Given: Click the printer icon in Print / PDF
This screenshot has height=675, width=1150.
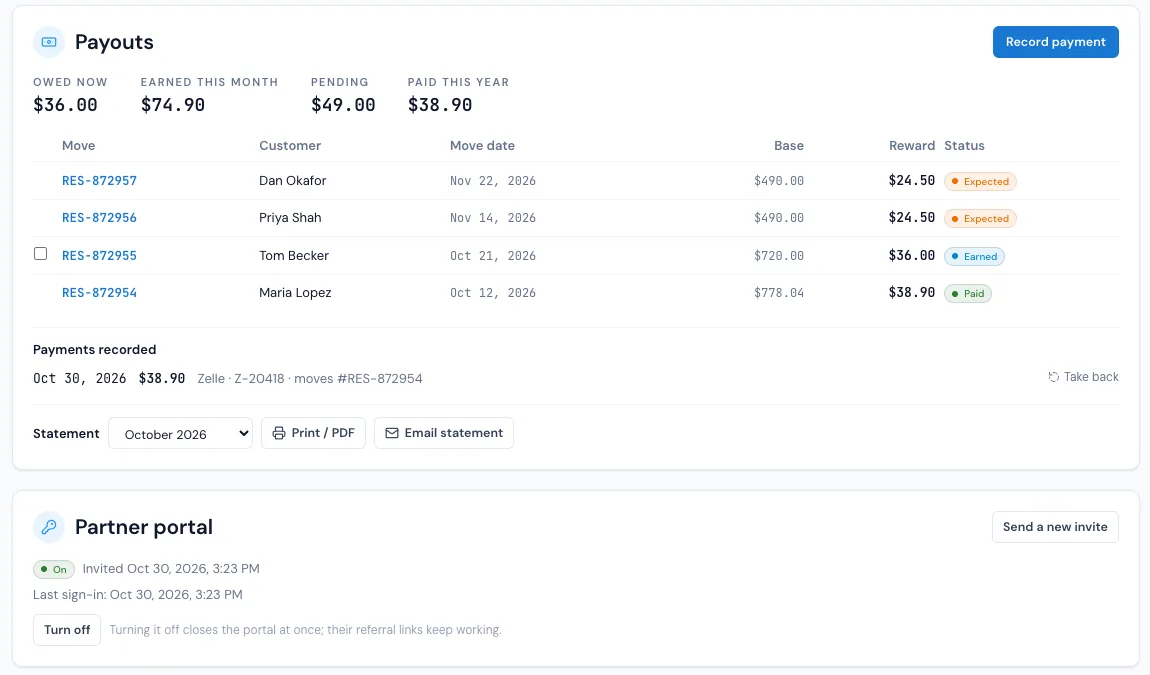Looking at the screenshot, I should 279,433.
